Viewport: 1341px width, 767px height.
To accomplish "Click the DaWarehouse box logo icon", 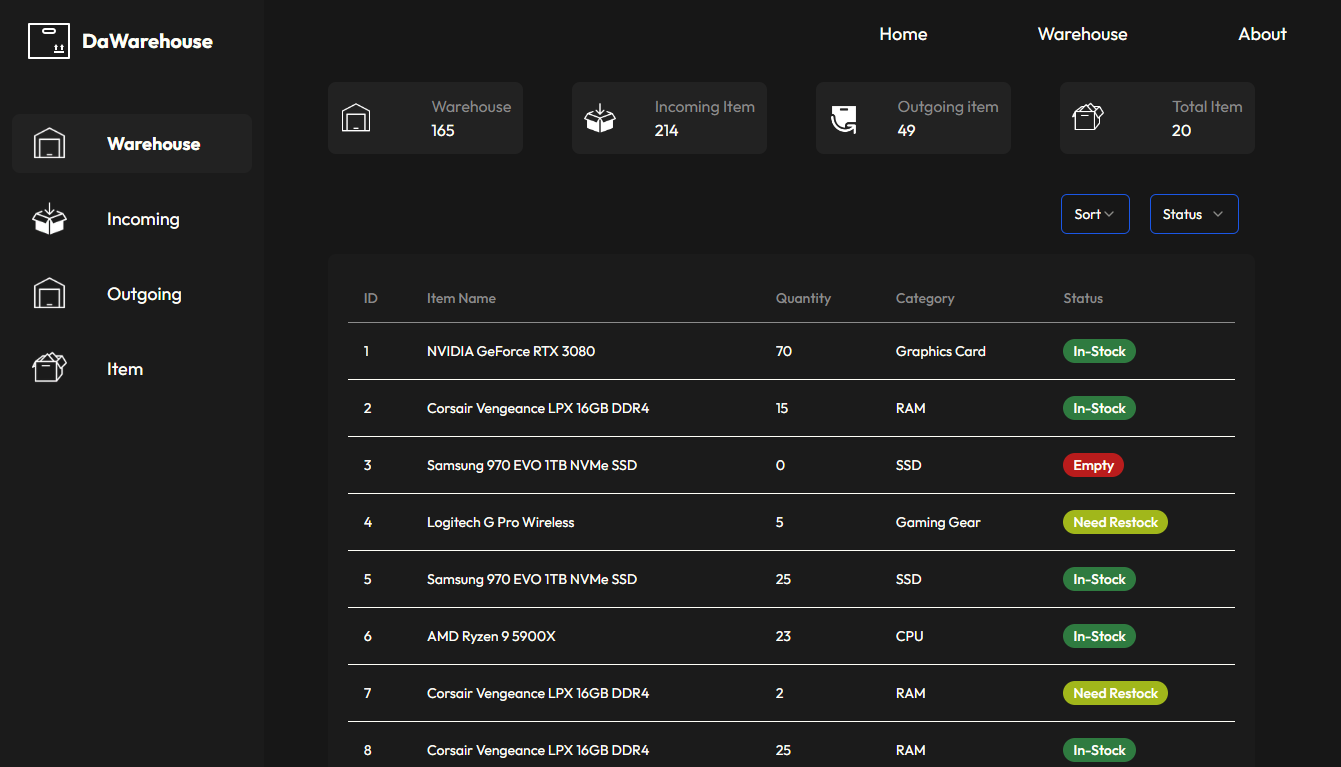I will pos(49,41).
